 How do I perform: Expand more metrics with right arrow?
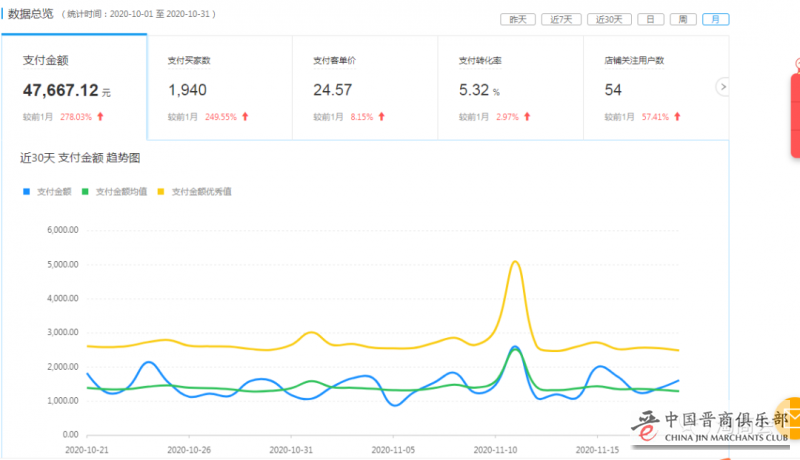click(723, 87)
